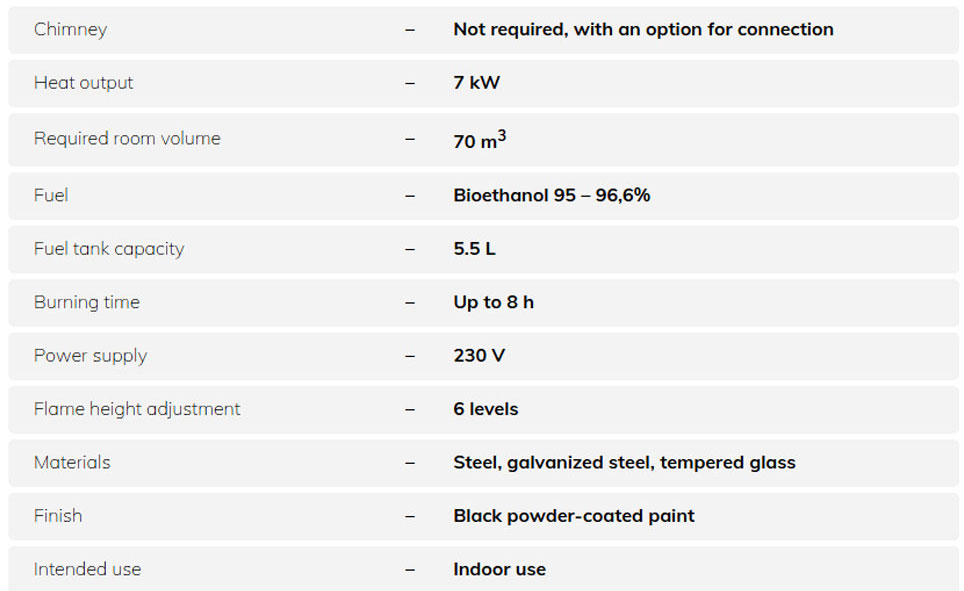The height and width of the screenshot is (591, 964).
Task: Click the Burning time label
Action: (87, 302)
